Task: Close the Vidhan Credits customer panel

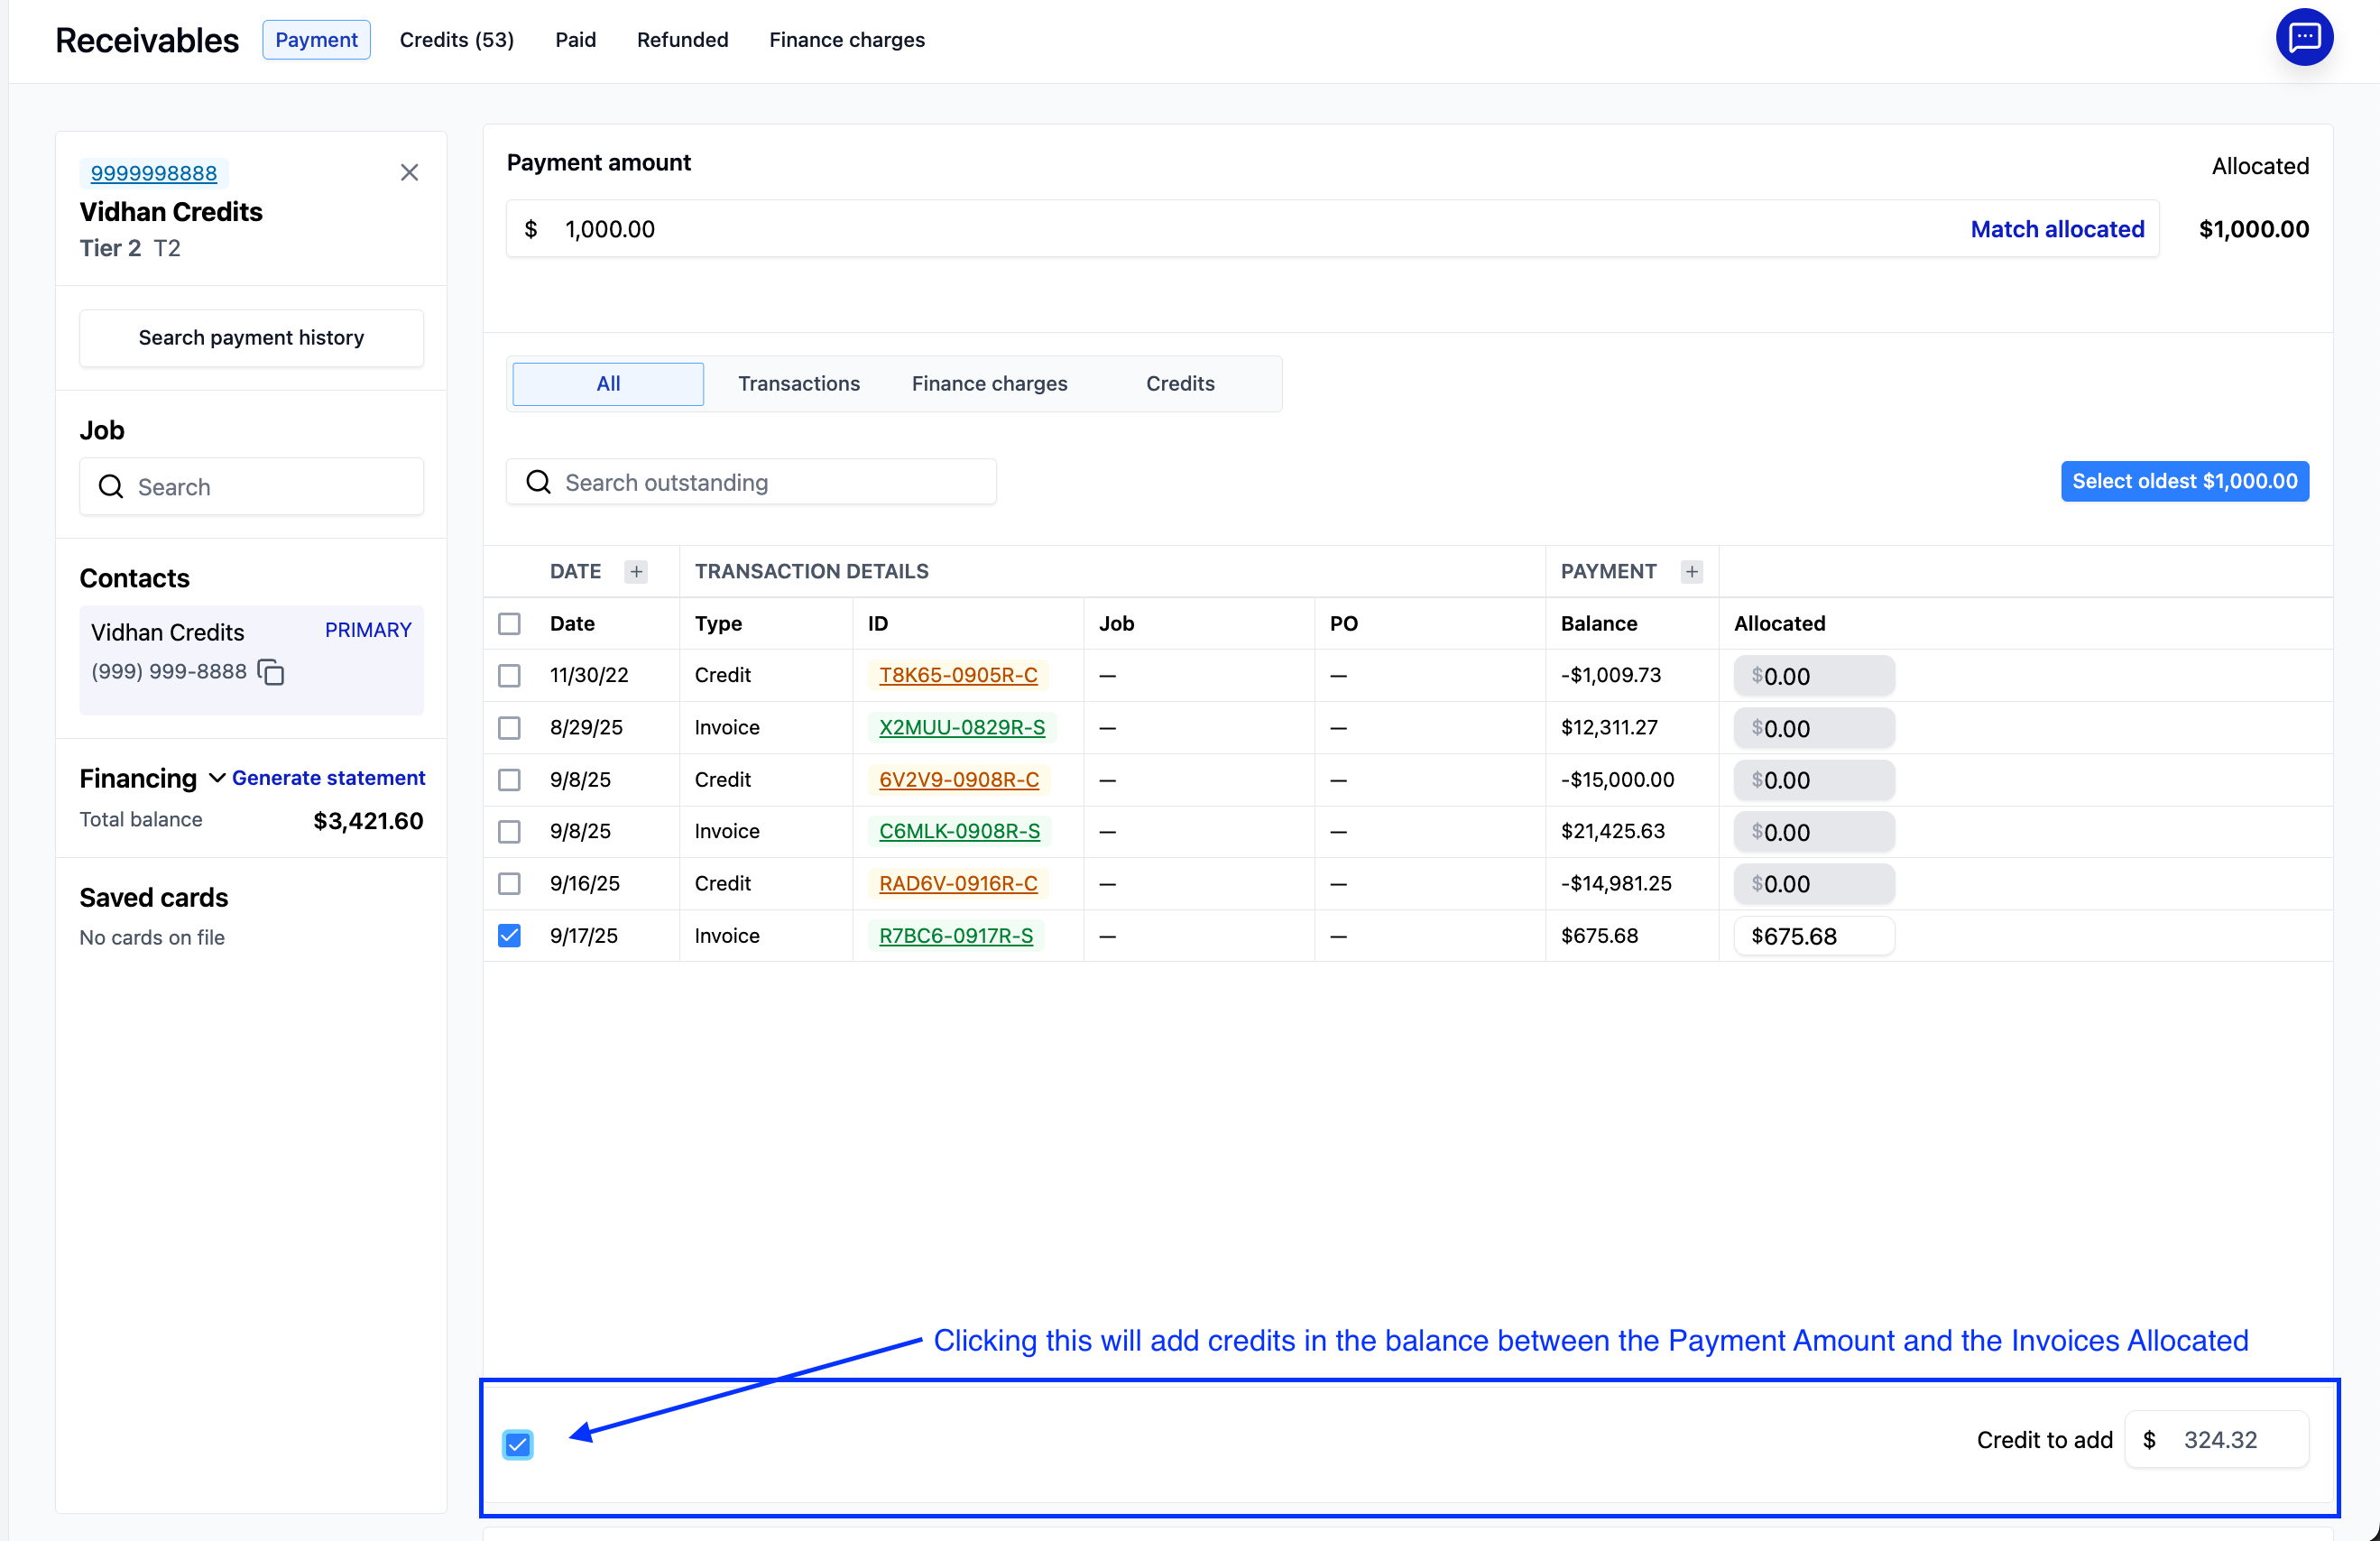Action: 409,173
